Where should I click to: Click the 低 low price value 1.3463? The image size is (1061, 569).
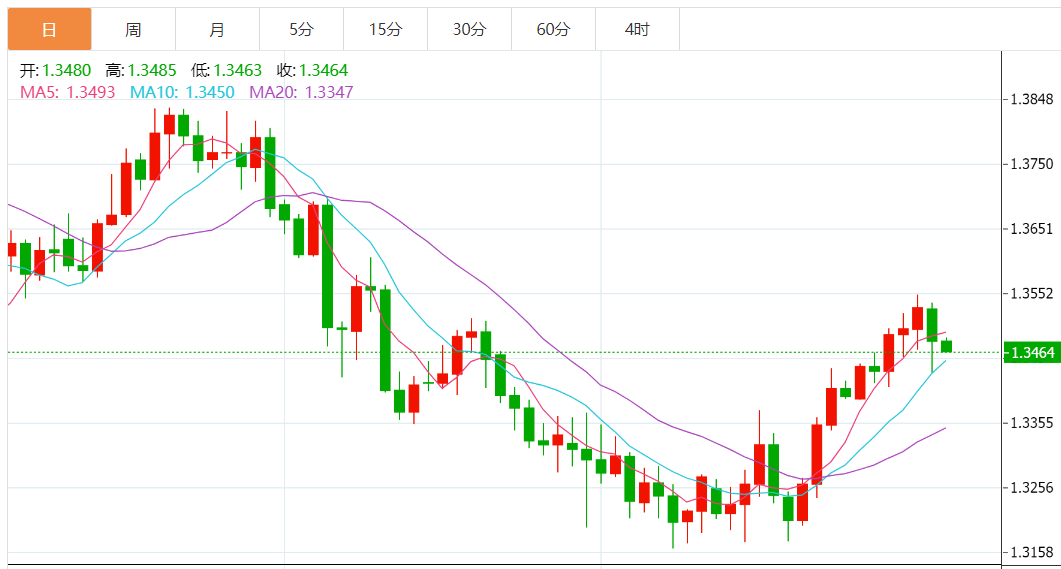coord(237,71)
